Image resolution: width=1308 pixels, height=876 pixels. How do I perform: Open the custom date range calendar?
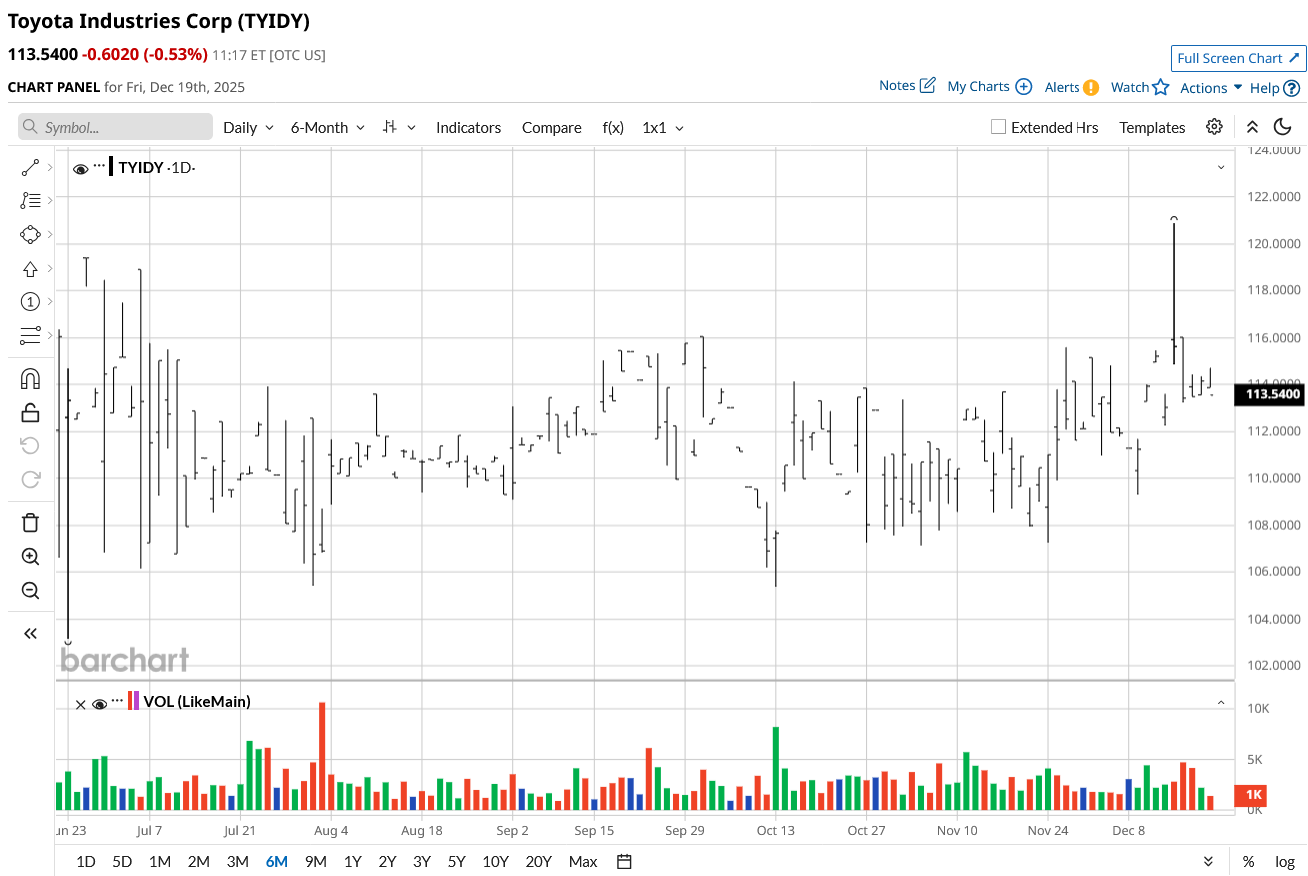(624, 861)
